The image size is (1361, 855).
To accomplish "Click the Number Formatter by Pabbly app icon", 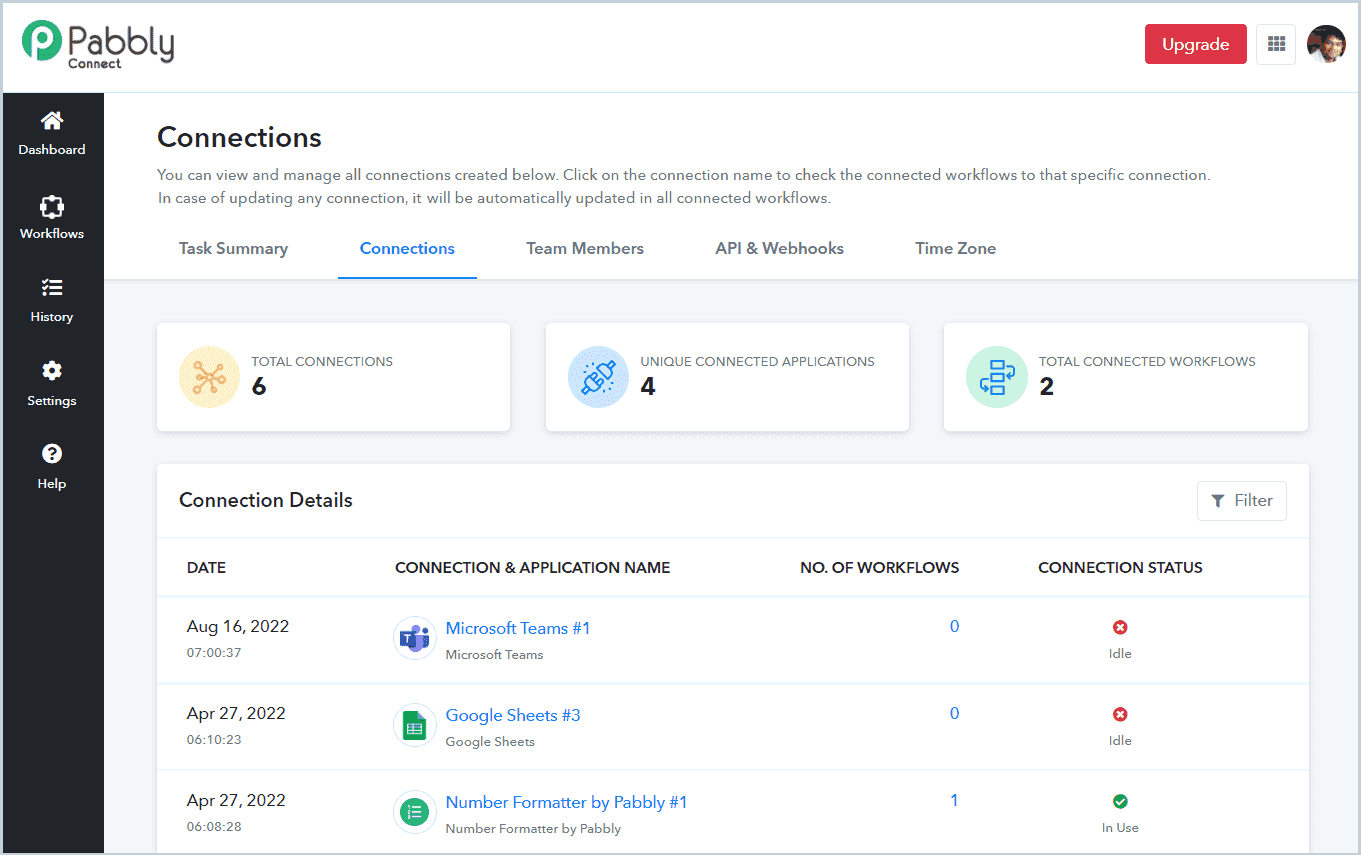I will click(414, 812).
